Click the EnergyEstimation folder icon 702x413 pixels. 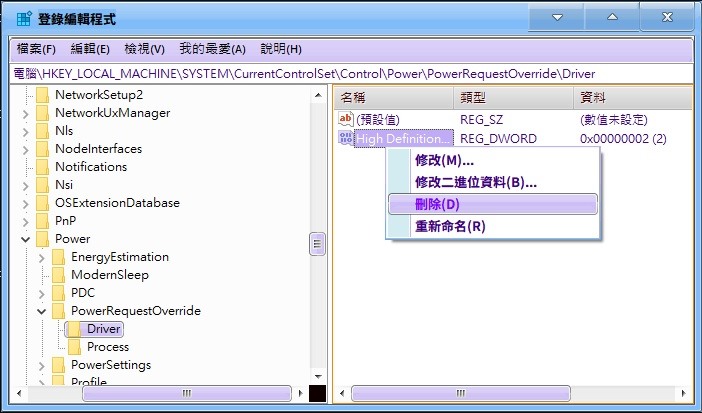(58, 257)
